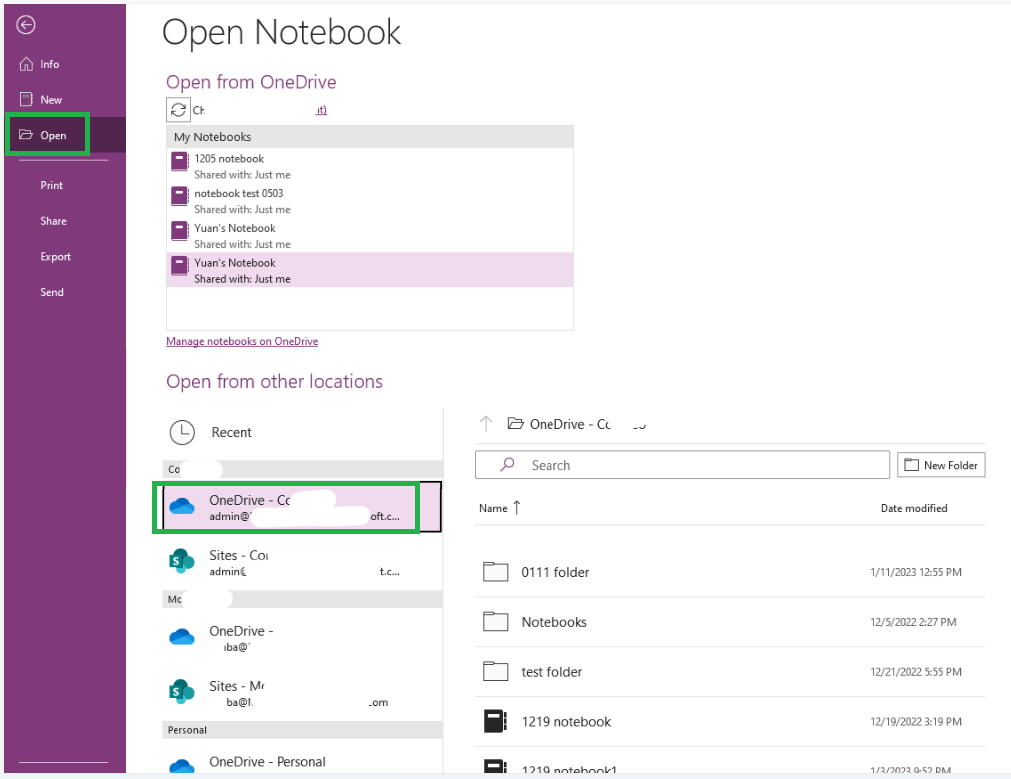Click the SharePoint icon beside Sites admin
The width and height of the screenshot is (1011, 779).
(181, 561)
